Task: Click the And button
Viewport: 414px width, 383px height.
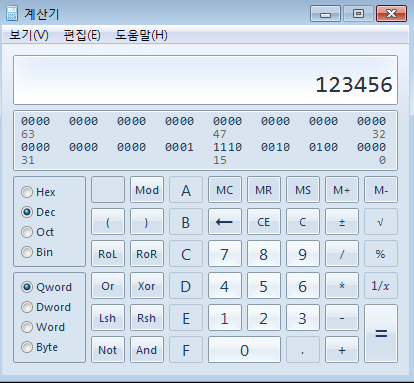Action: pos(147,350)
